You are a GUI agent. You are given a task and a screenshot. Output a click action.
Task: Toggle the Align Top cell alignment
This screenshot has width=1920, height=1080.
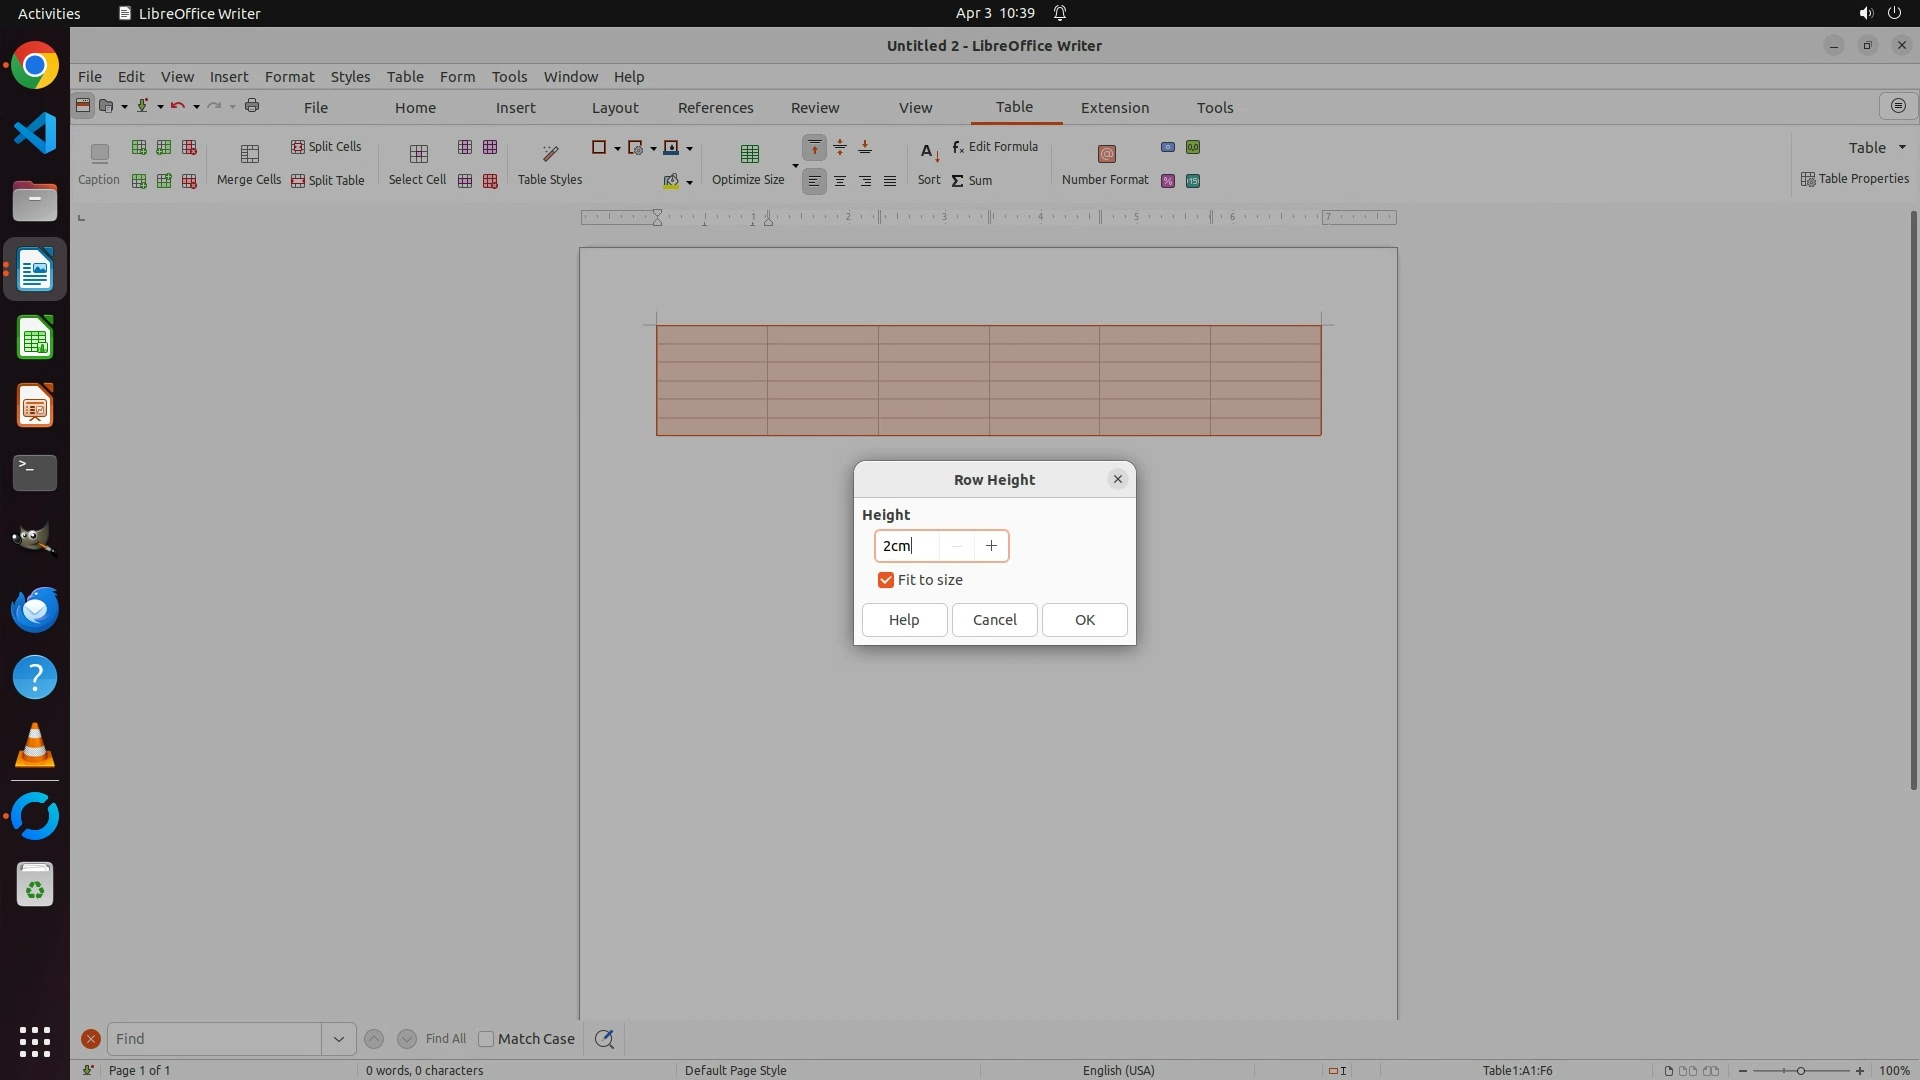click(814, 148)
